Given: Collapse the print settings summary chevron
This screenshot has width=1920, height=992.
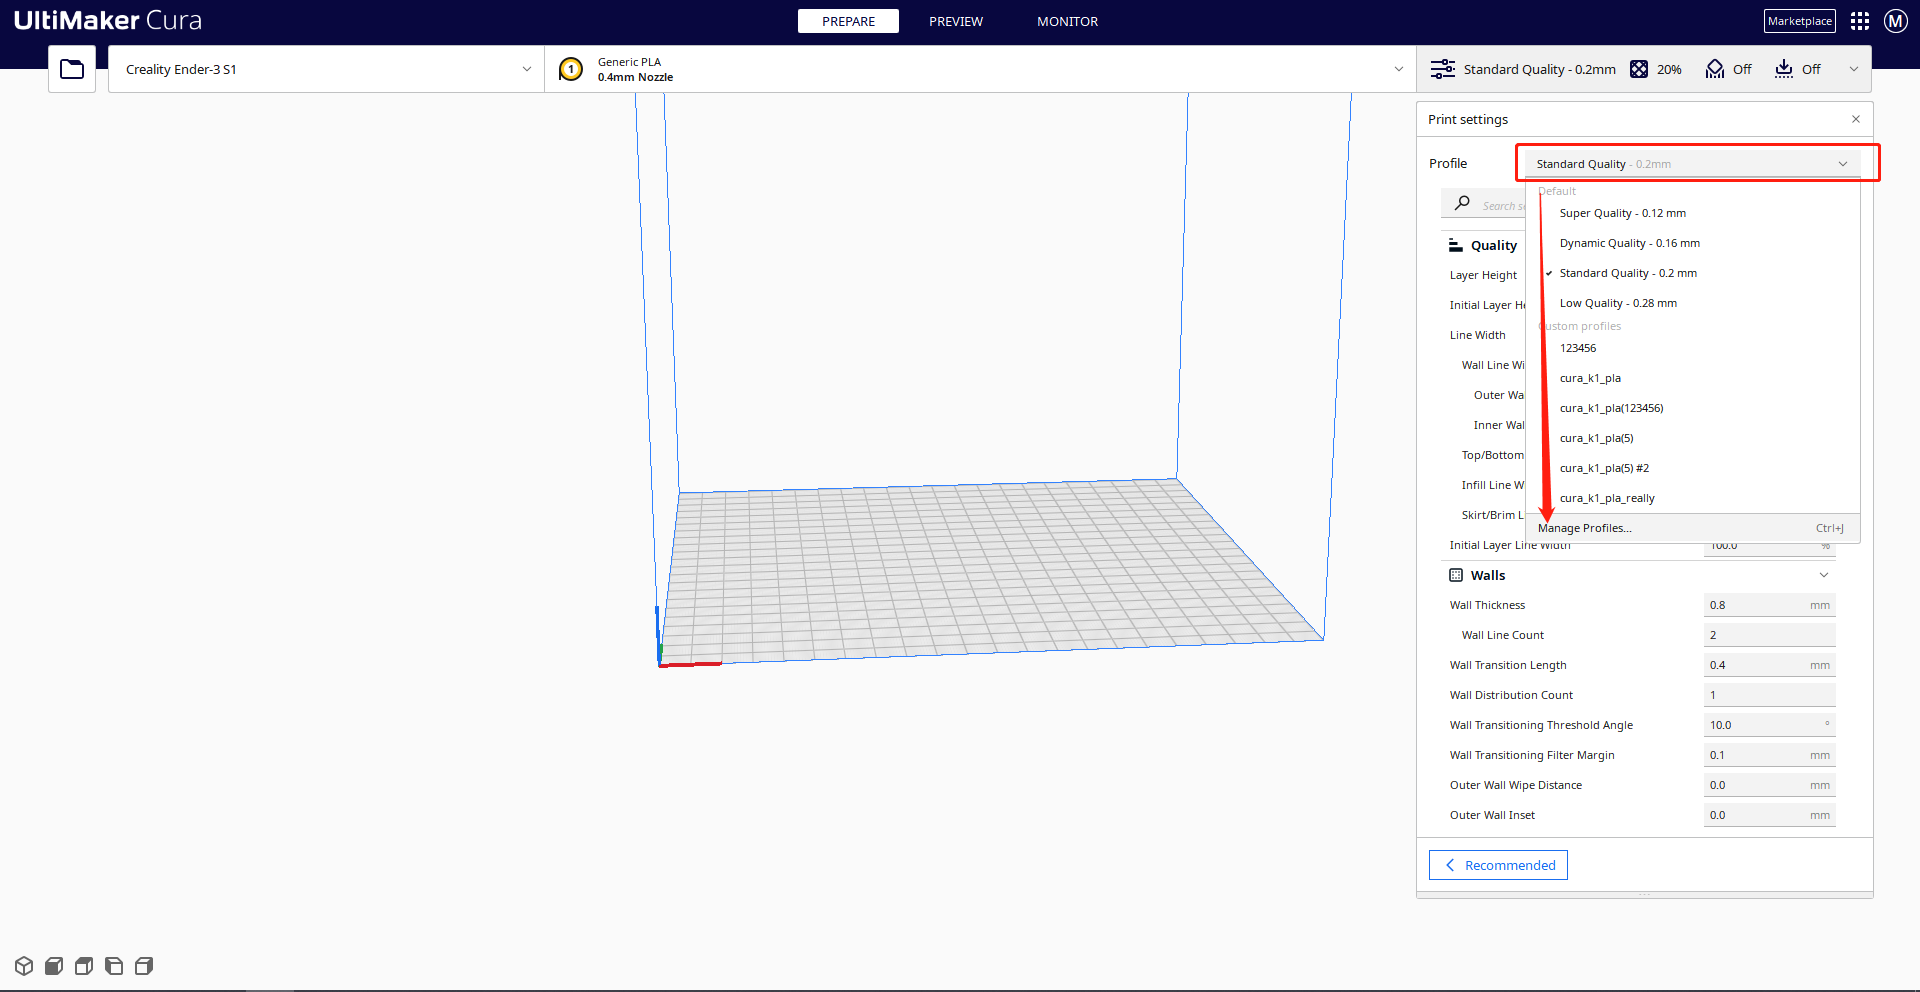Looking at the screenshot, I should [1854, 69].
